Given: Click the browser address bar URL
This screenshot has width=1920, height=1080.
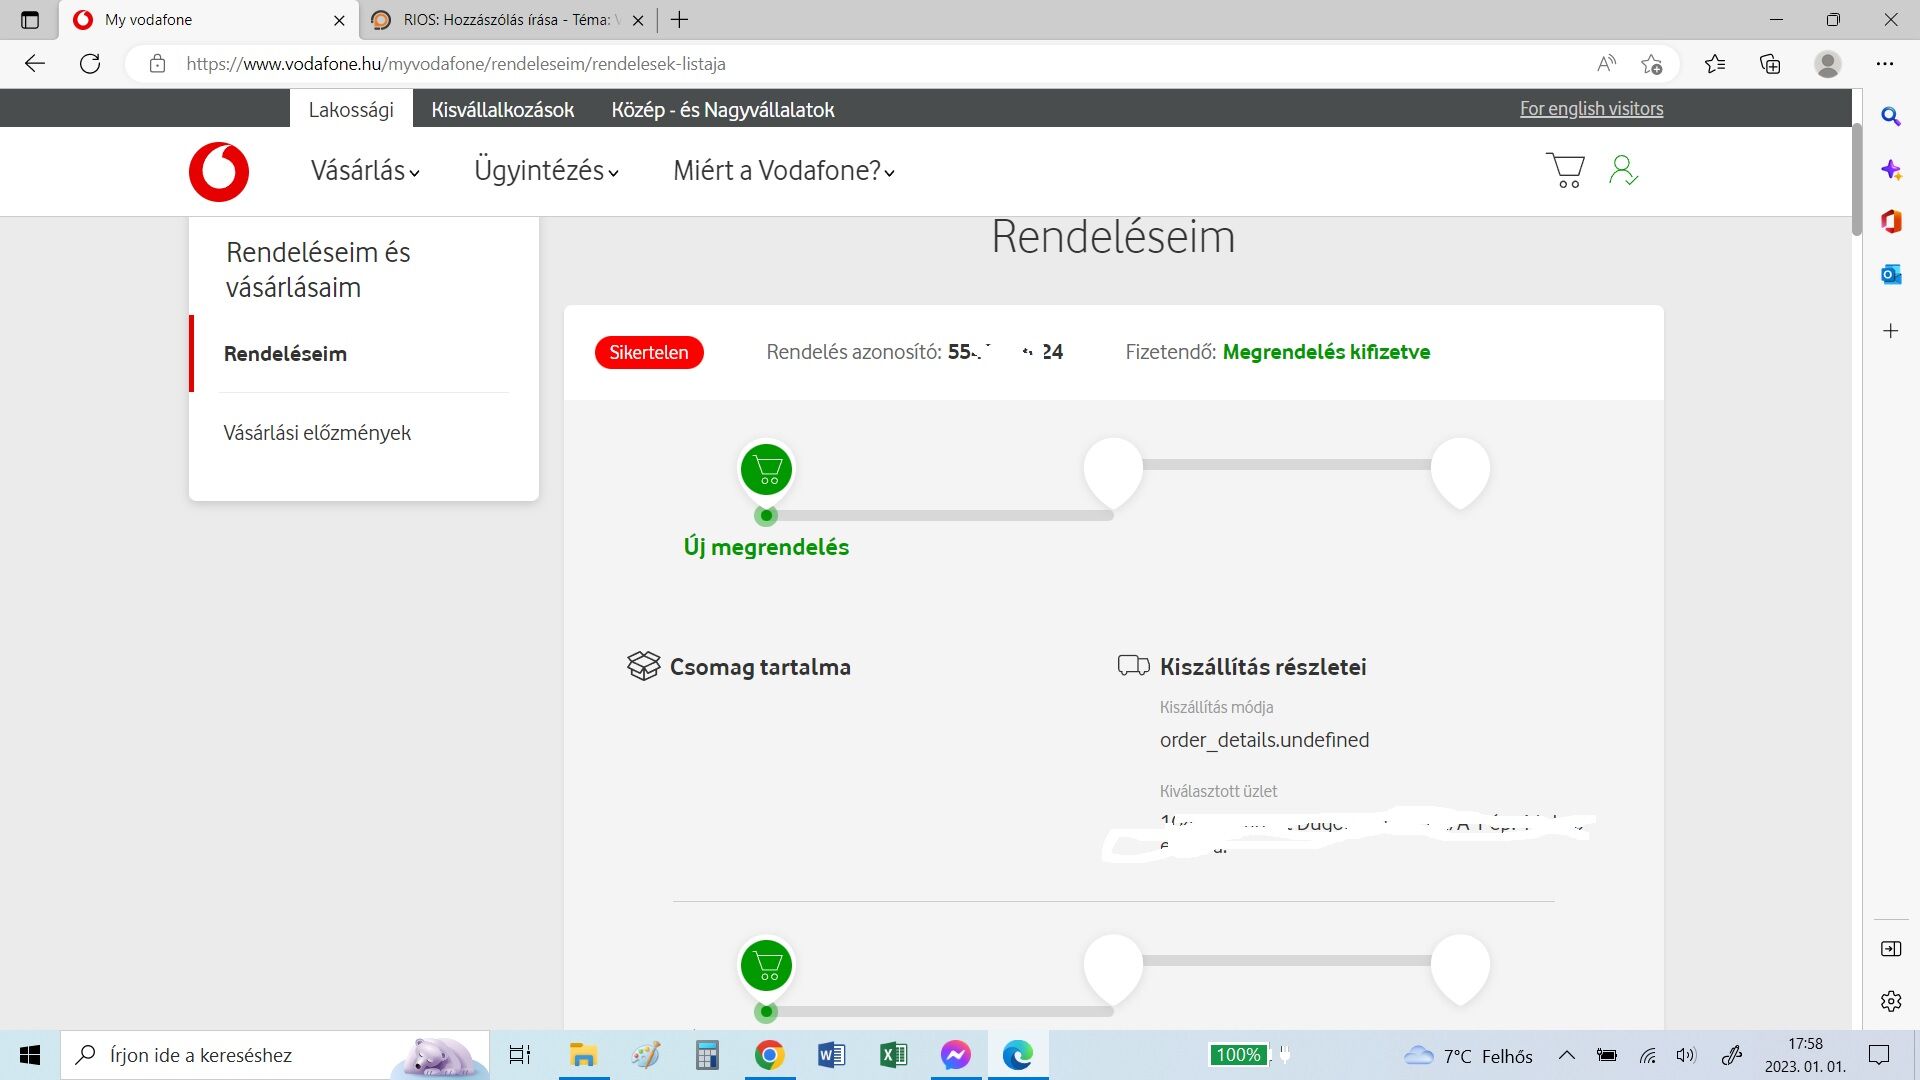Looking at the screenshot, I should [456, 64].
